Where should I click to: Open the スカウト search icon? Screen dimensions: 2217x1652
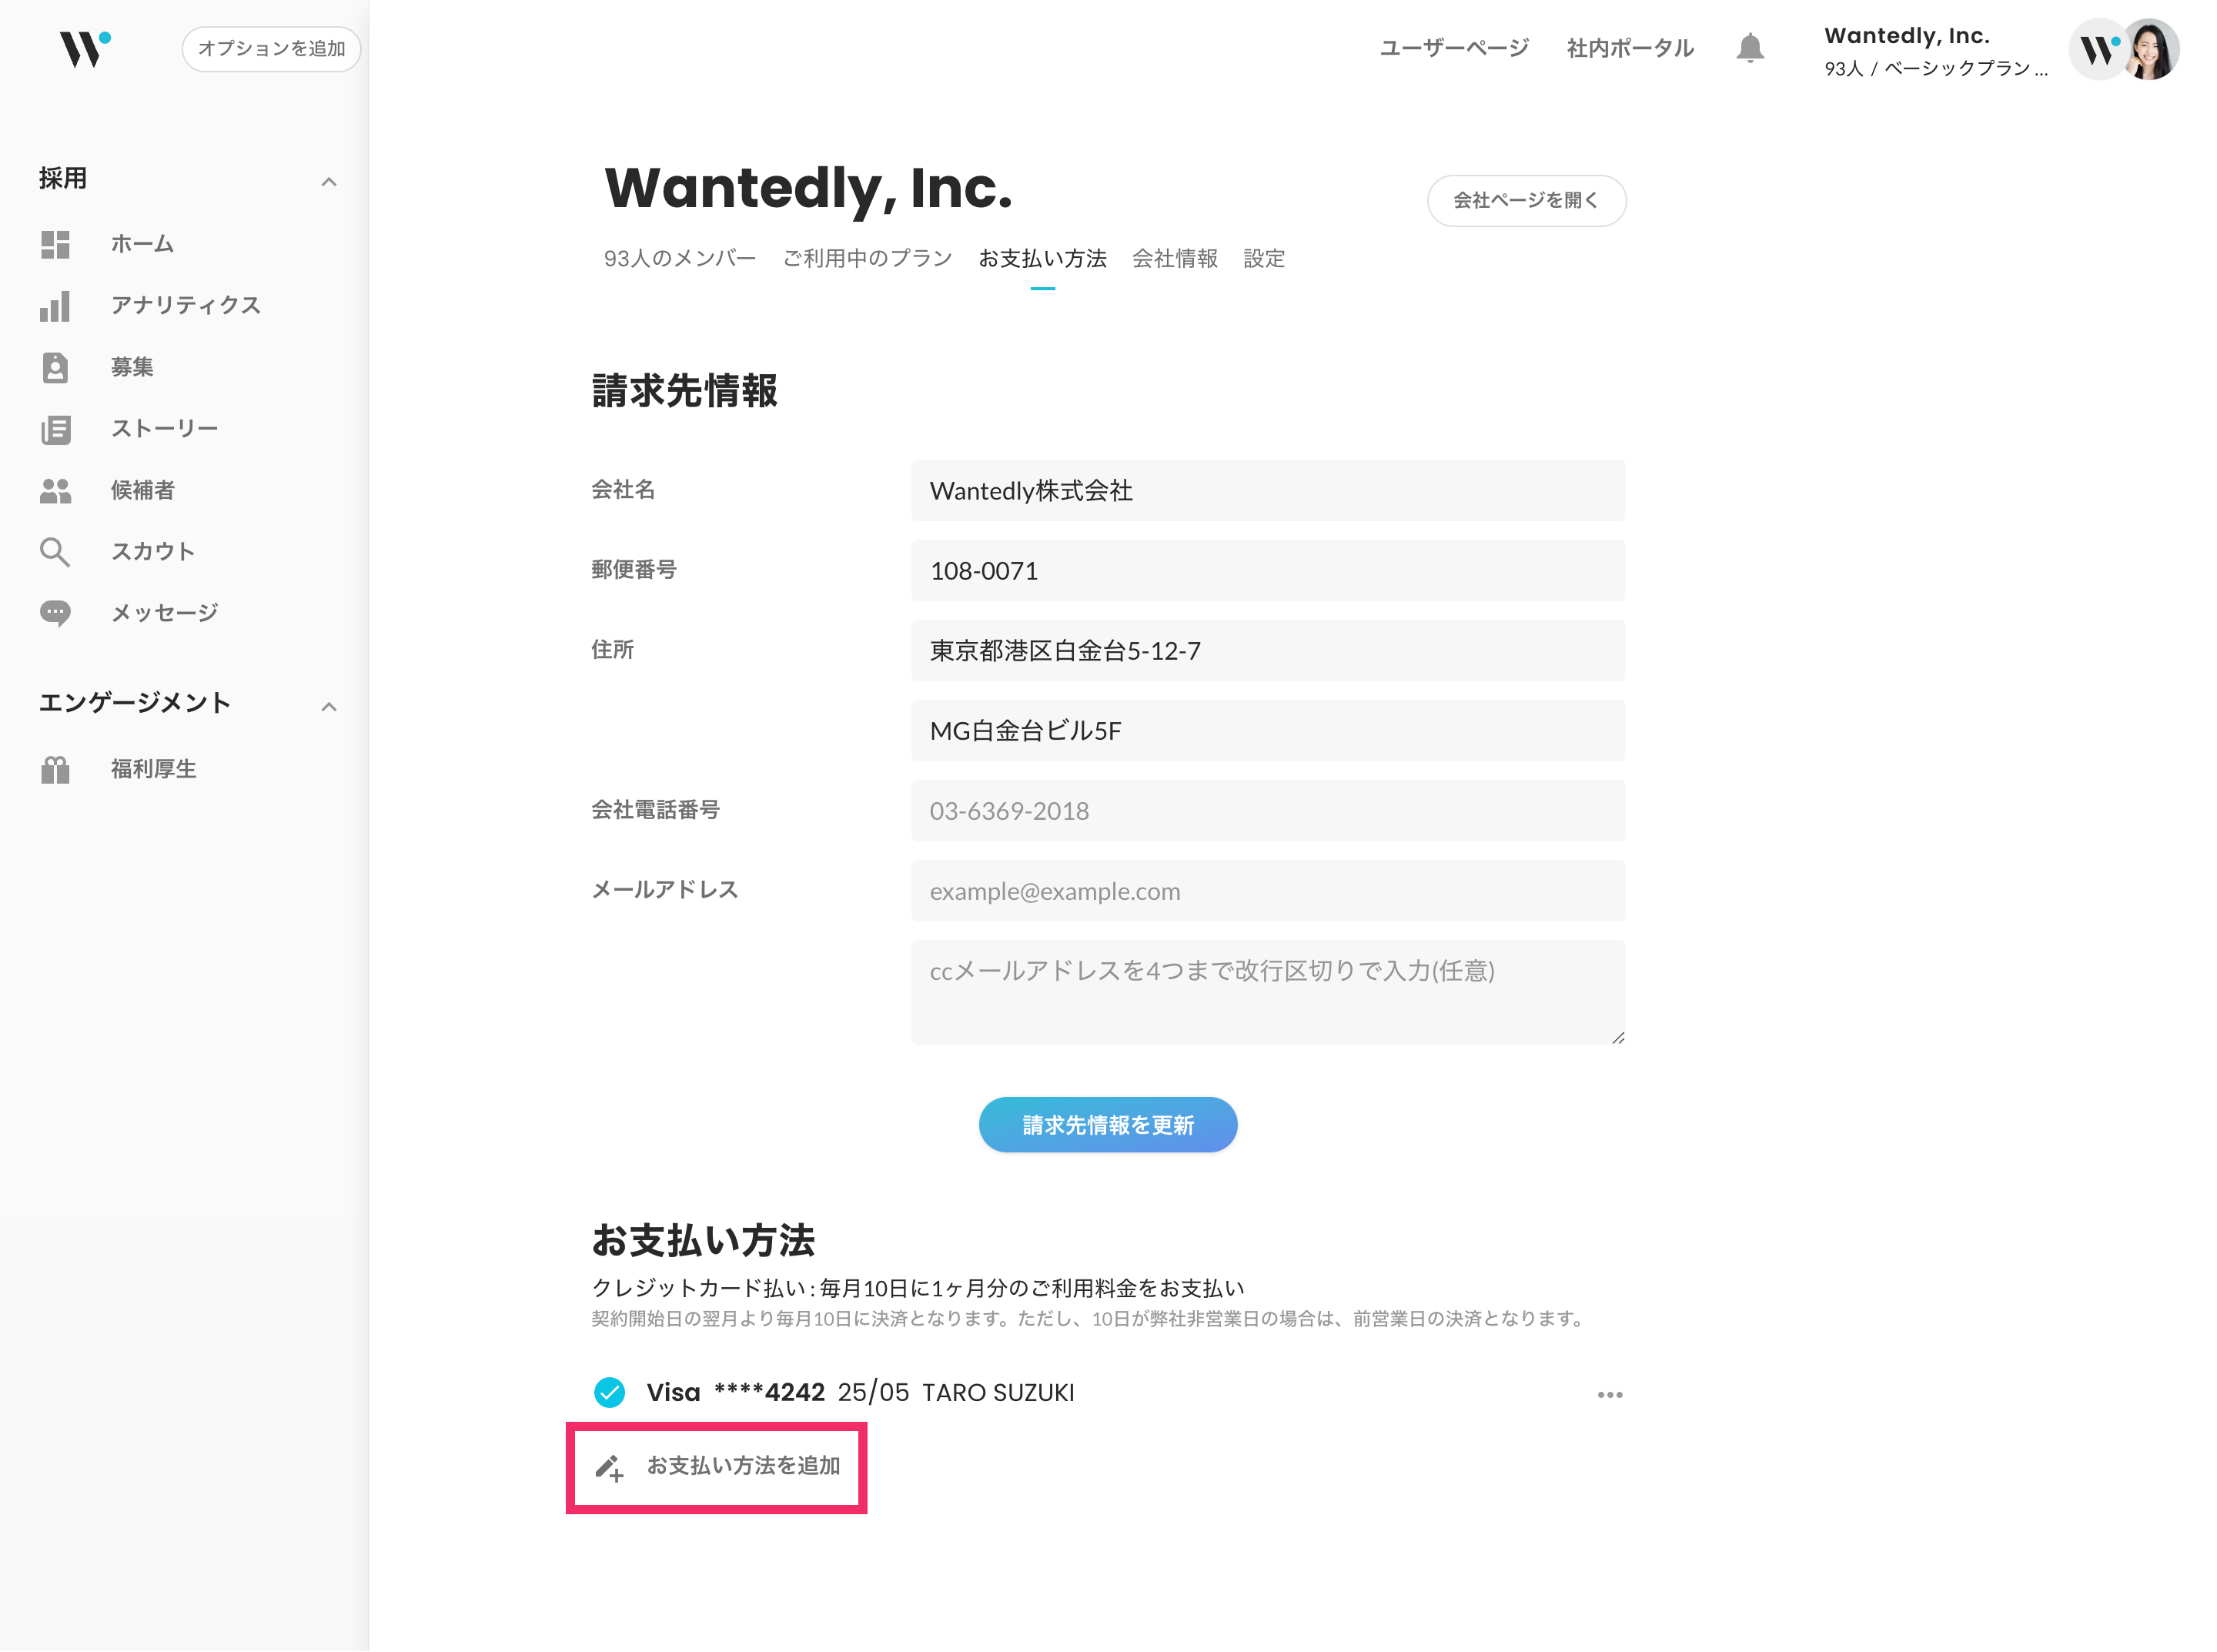tap(55, 552)
